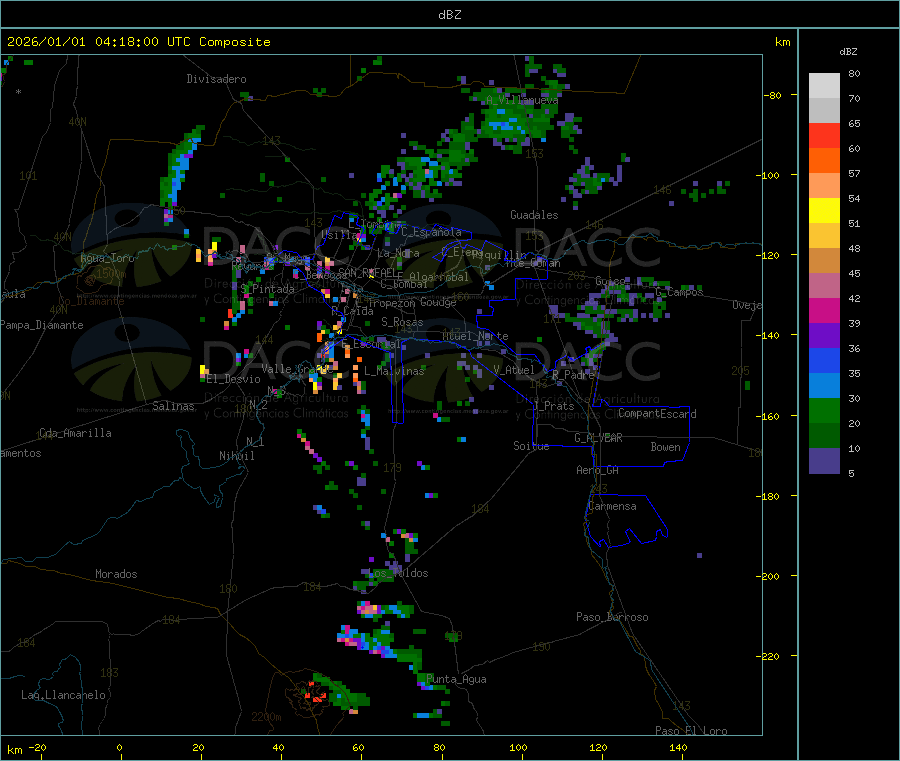Click the km label at top right of map
This screenshot has width=900, height=761.
[782, 42]
